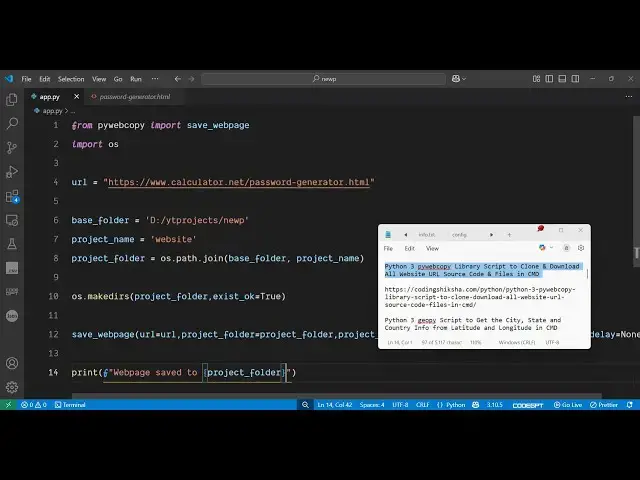
Task: Open the Explorer view in the activity bar
Action: point(12,100)
